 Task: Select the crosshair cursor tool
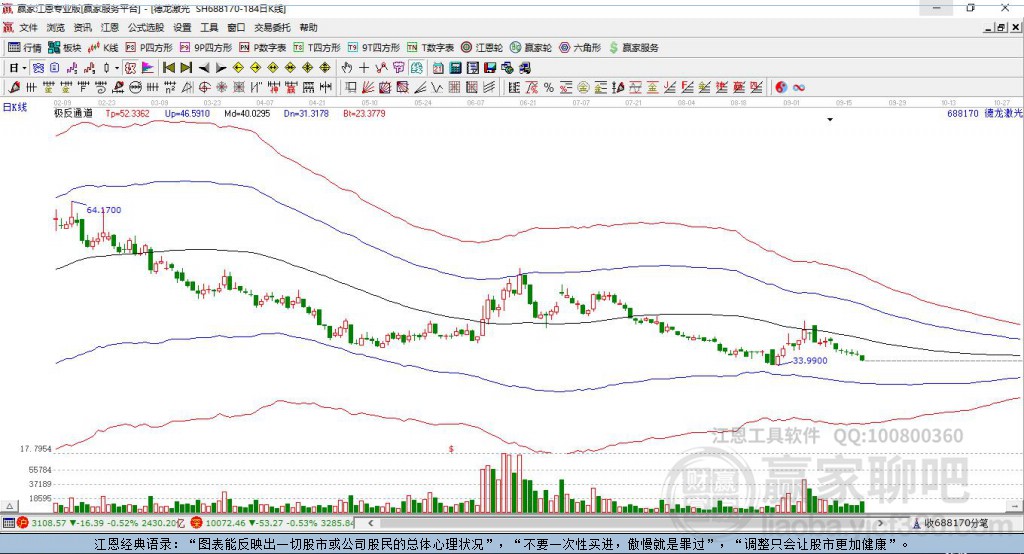click(x=364, y=68)
